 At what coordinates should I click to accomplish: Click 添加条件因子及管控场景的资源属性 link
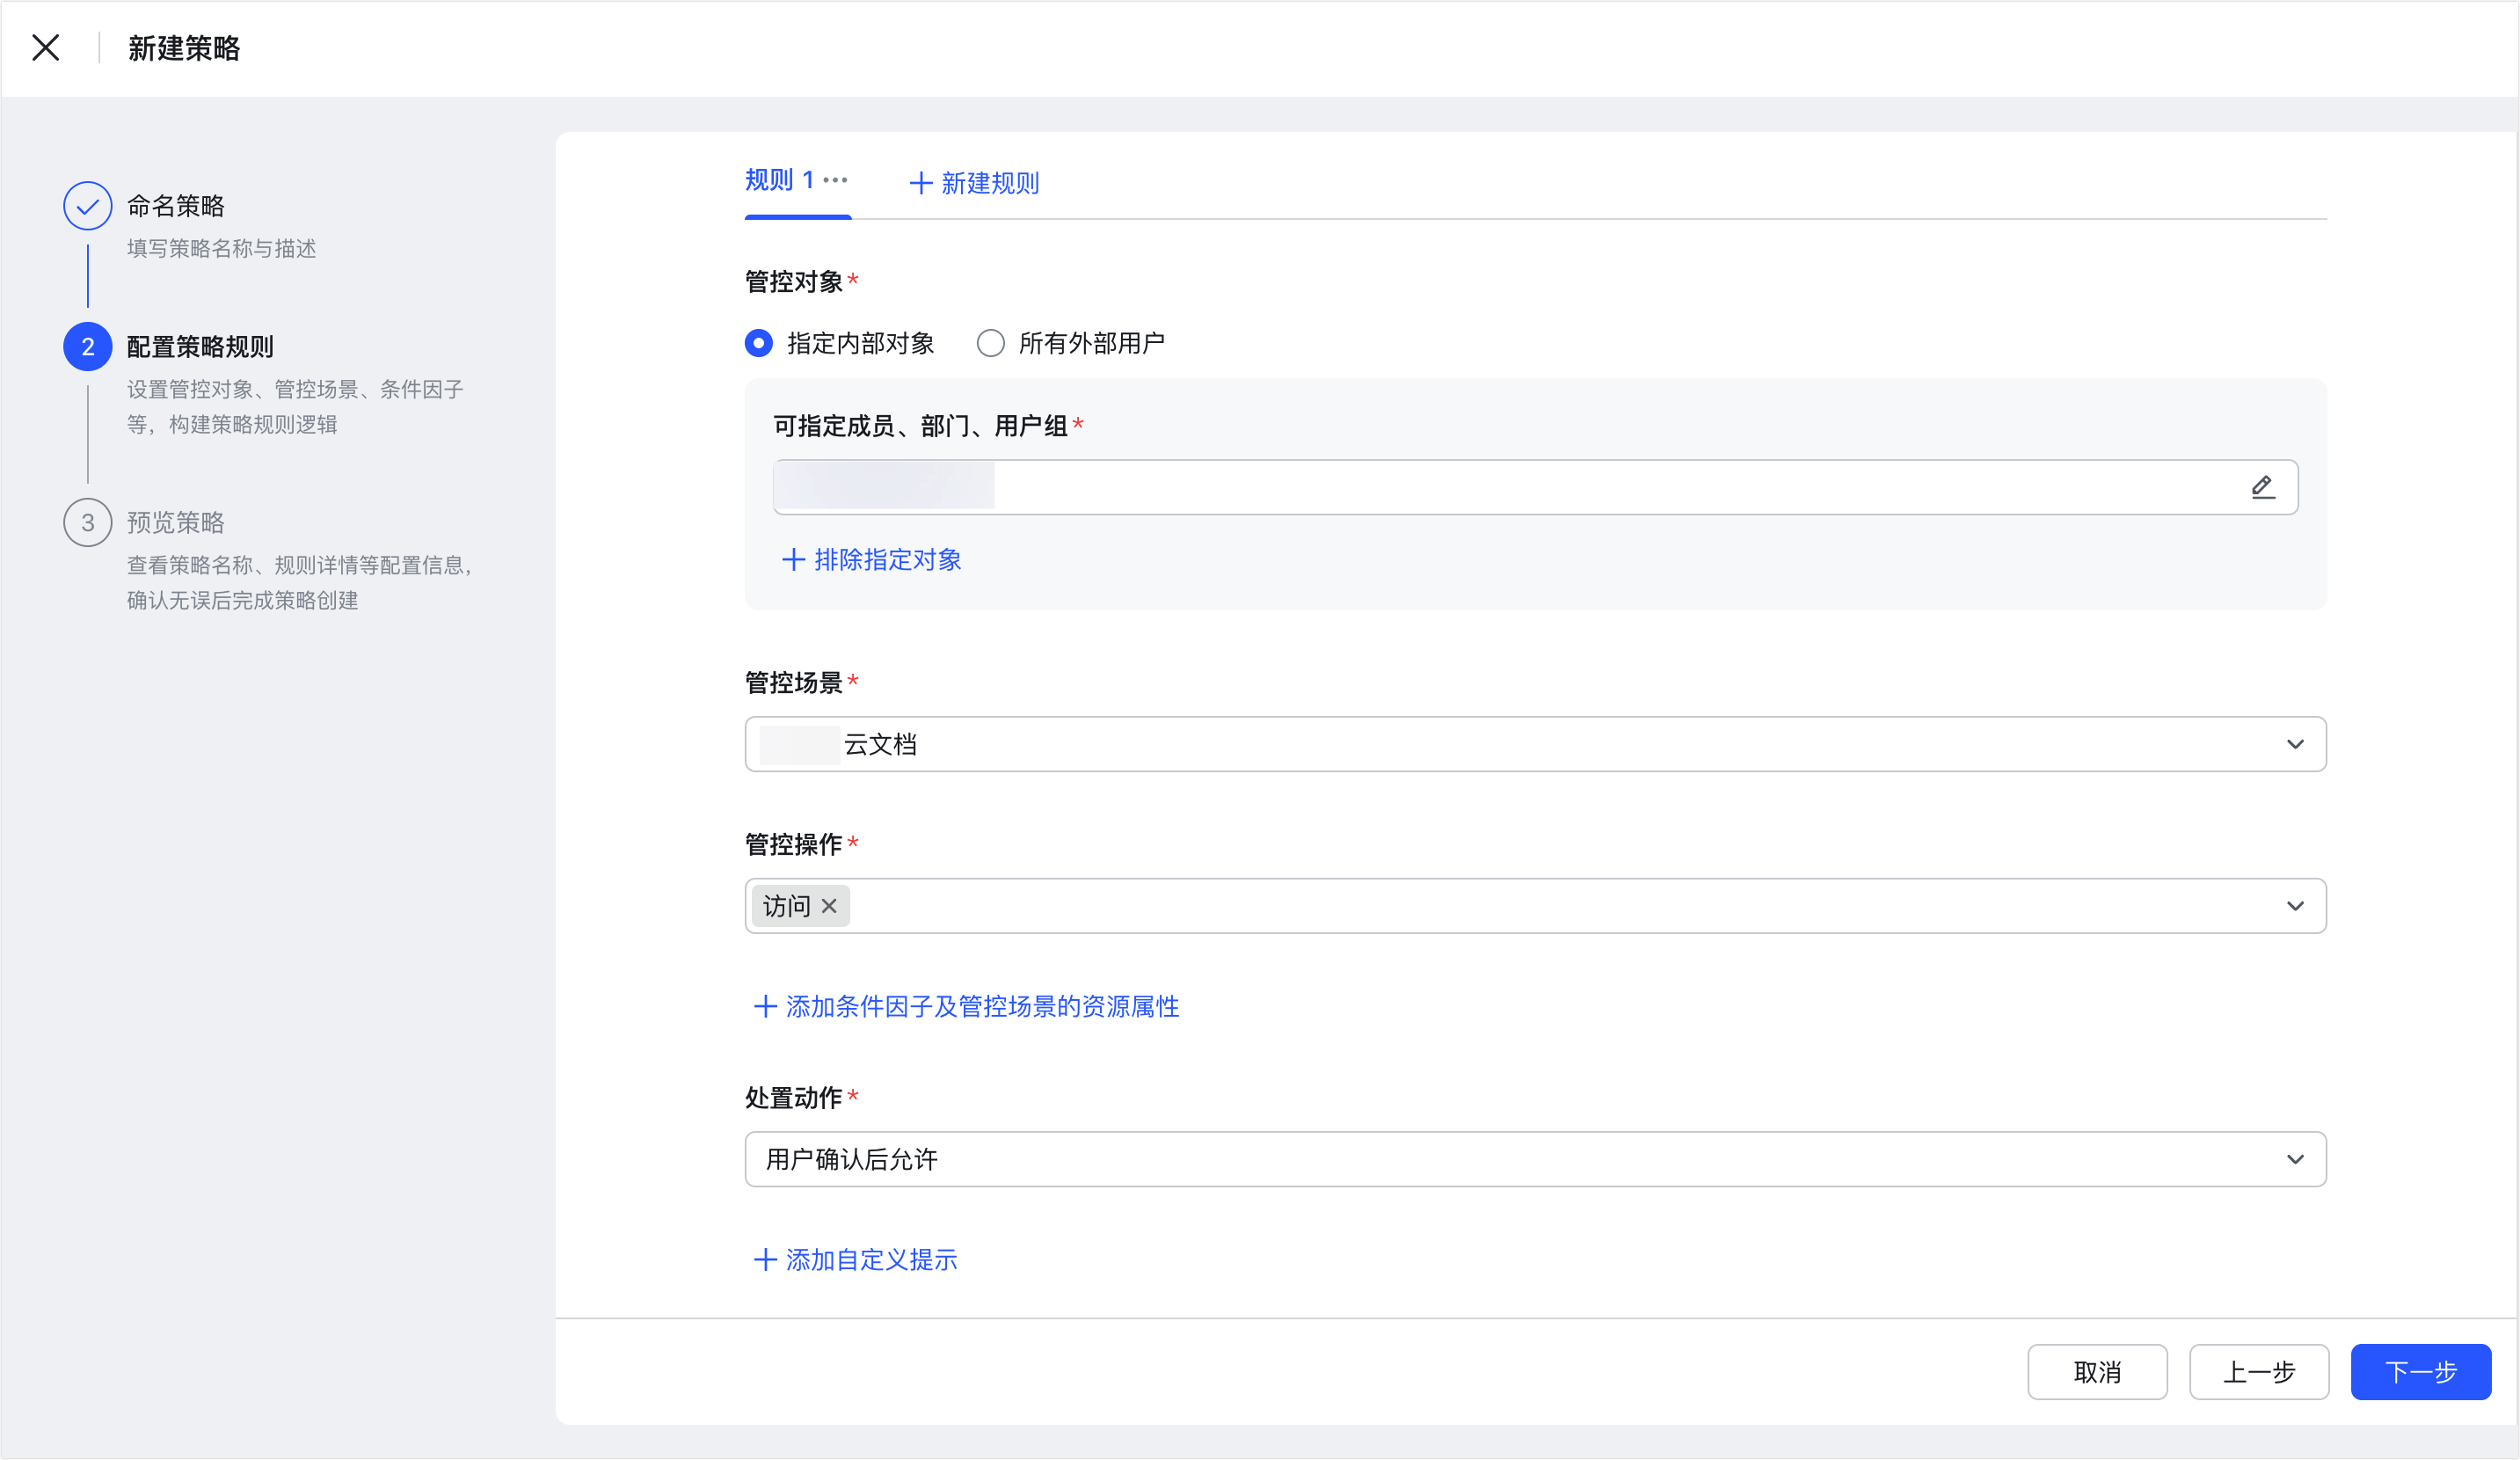point(966,1006)
